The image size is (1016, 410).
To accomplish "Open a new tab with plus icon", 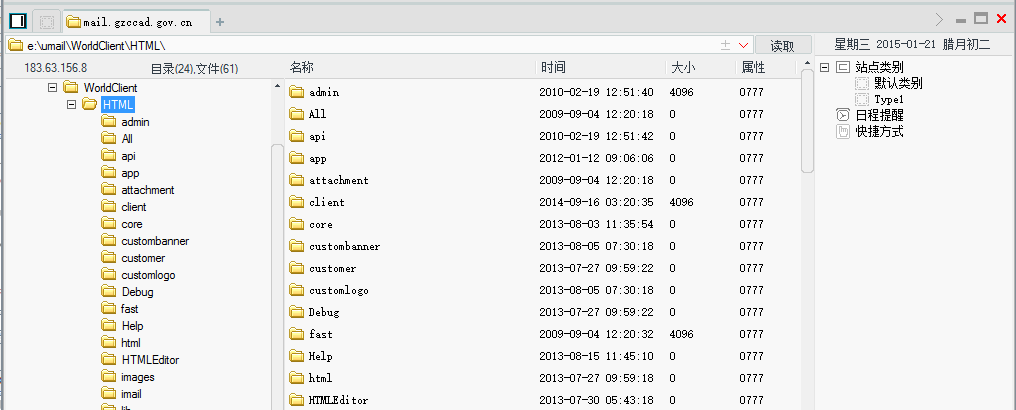I will (220, 23).
